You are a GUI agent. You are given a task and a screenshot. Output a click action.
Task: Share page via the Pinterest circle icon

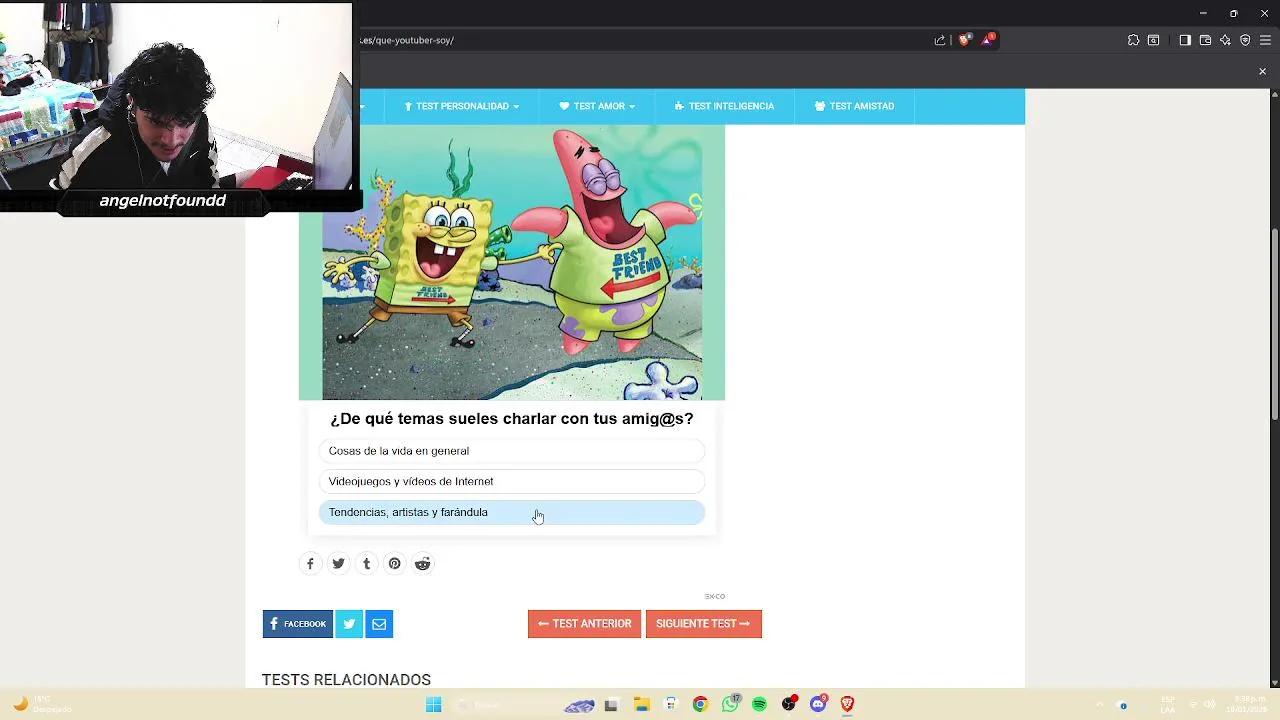pos(394,564)
